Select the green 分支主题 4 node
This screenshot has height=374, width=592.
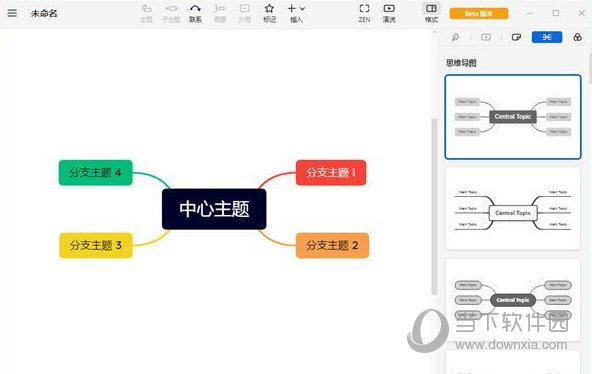click(96, 172)
